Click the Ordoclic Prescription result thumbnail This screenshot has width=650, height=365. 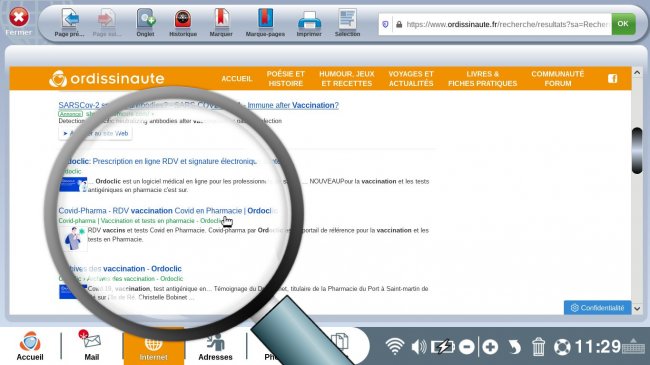pyautogui.click(x=73, y=185)
